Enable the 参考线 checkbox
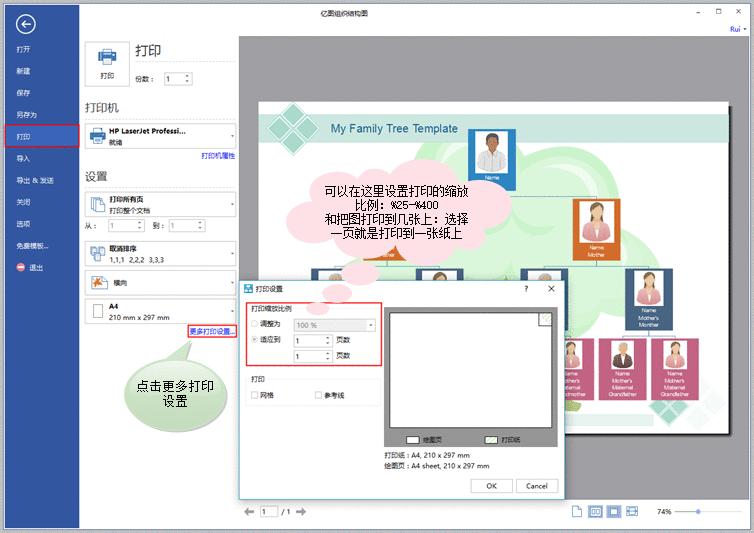The image size is (754, 533). pyautogui.click(x=319, y=395)
